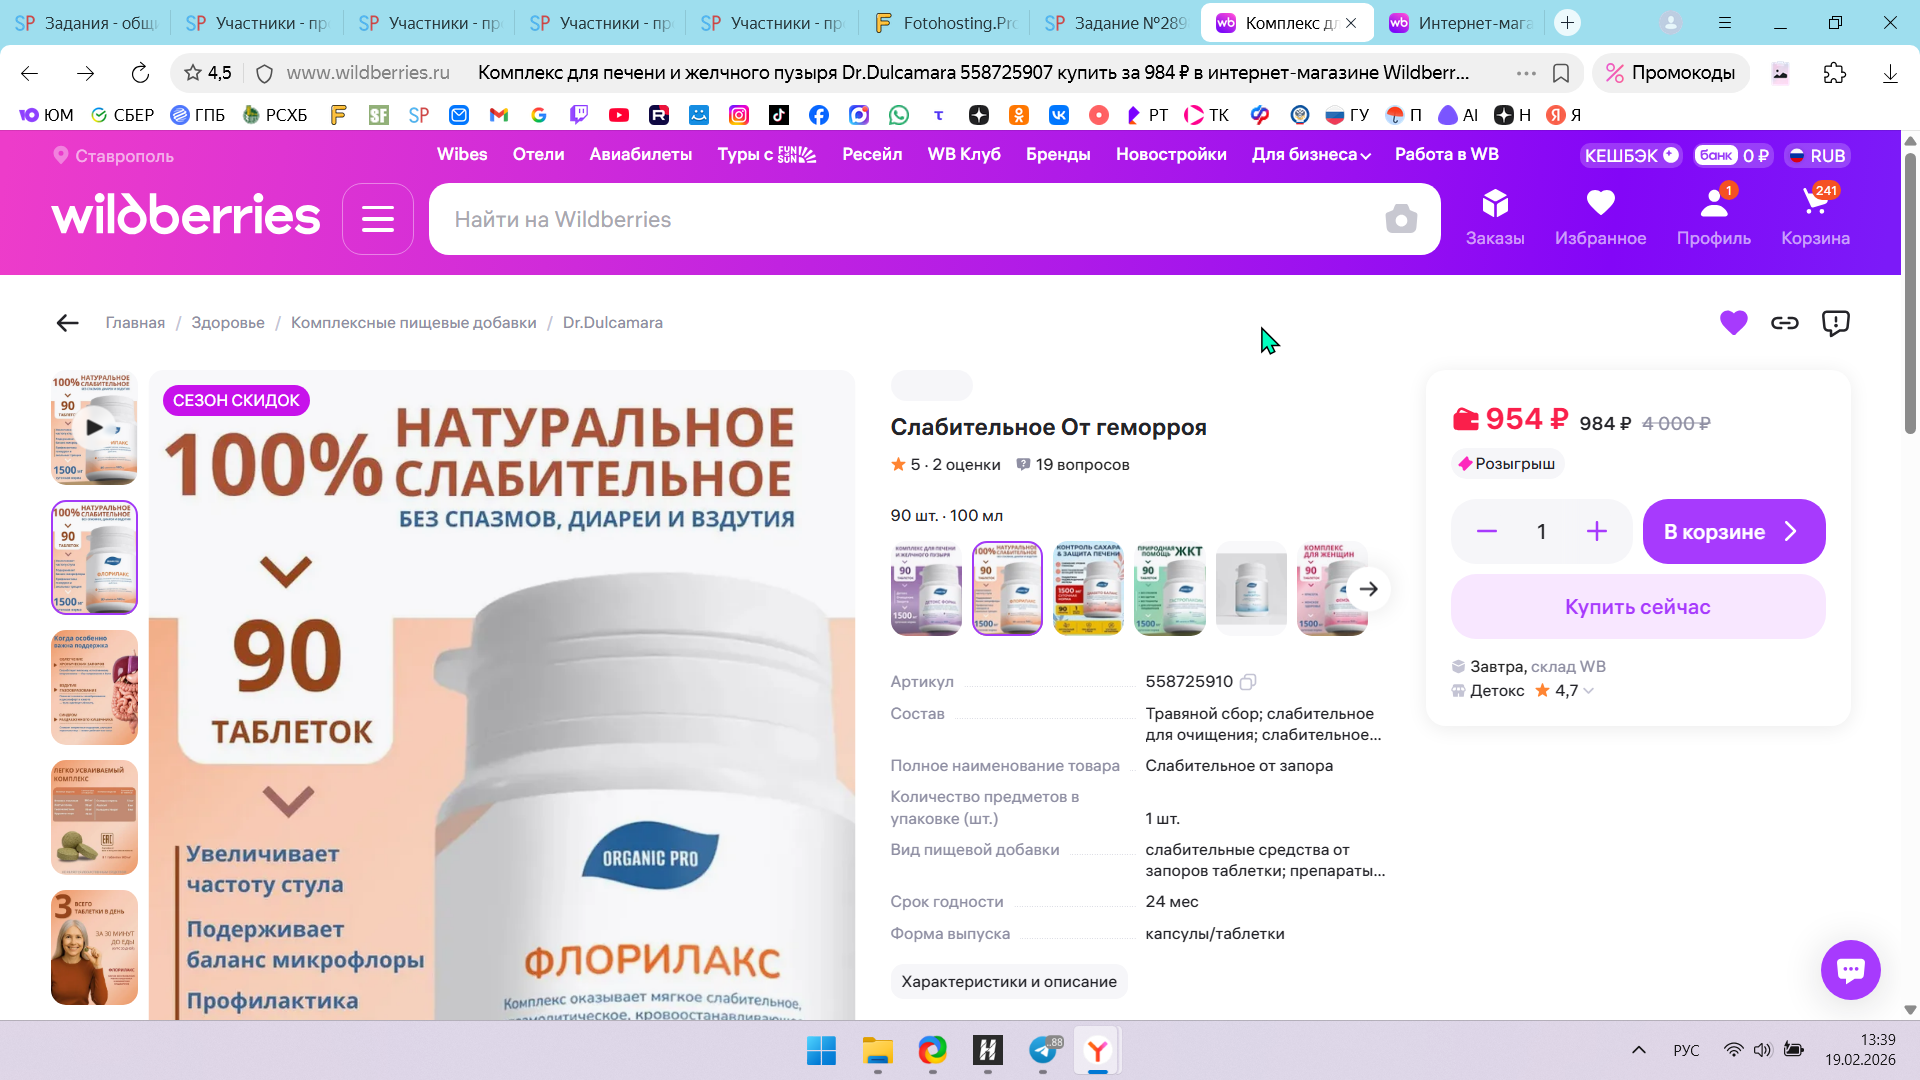Increase quantity with plus stepper
The width and height of the screenshot is (1920, 1080).
click(1597, 532)
